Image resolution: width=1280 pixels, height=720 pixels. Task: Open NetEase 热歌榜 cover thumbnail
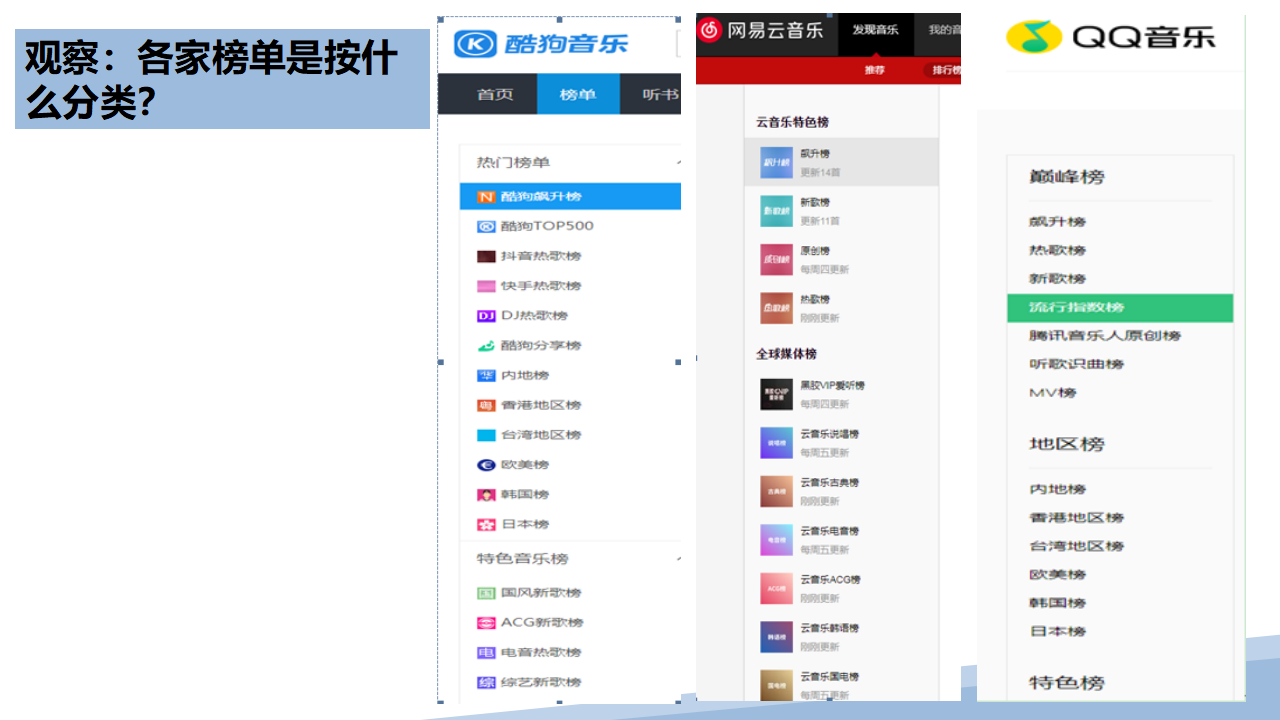coord(776,308)
